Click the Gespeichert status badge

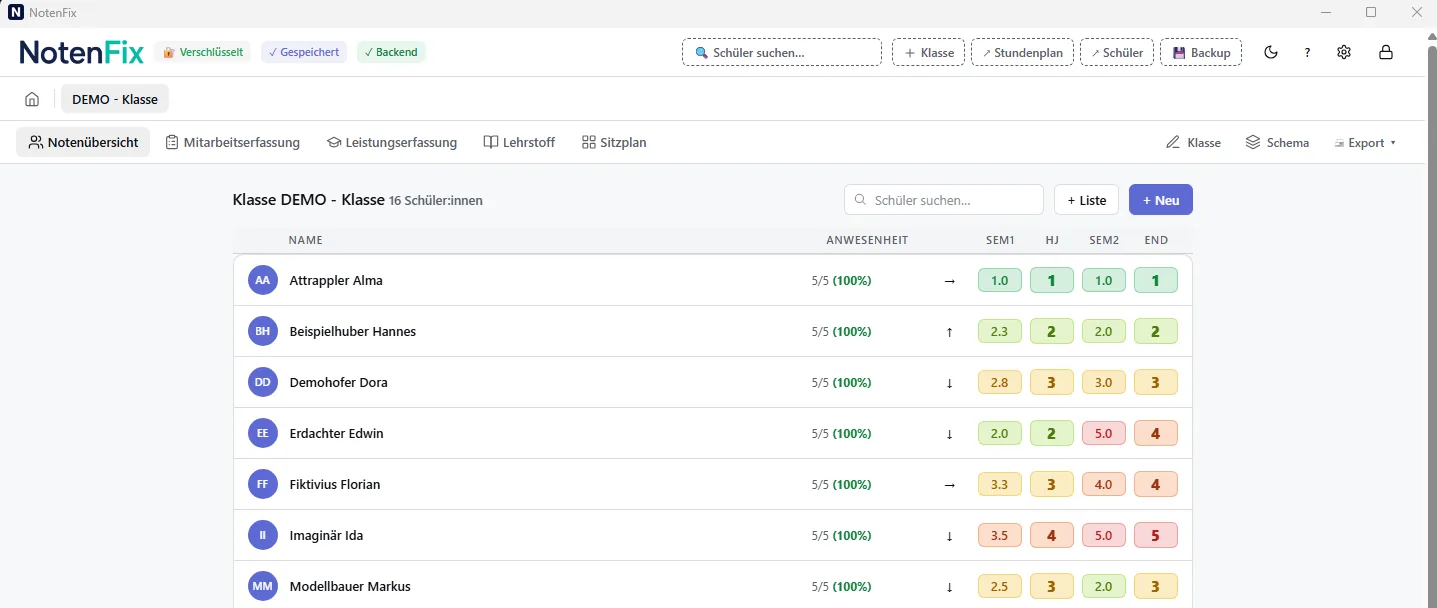pyautogui.click(x=304, y=52)
